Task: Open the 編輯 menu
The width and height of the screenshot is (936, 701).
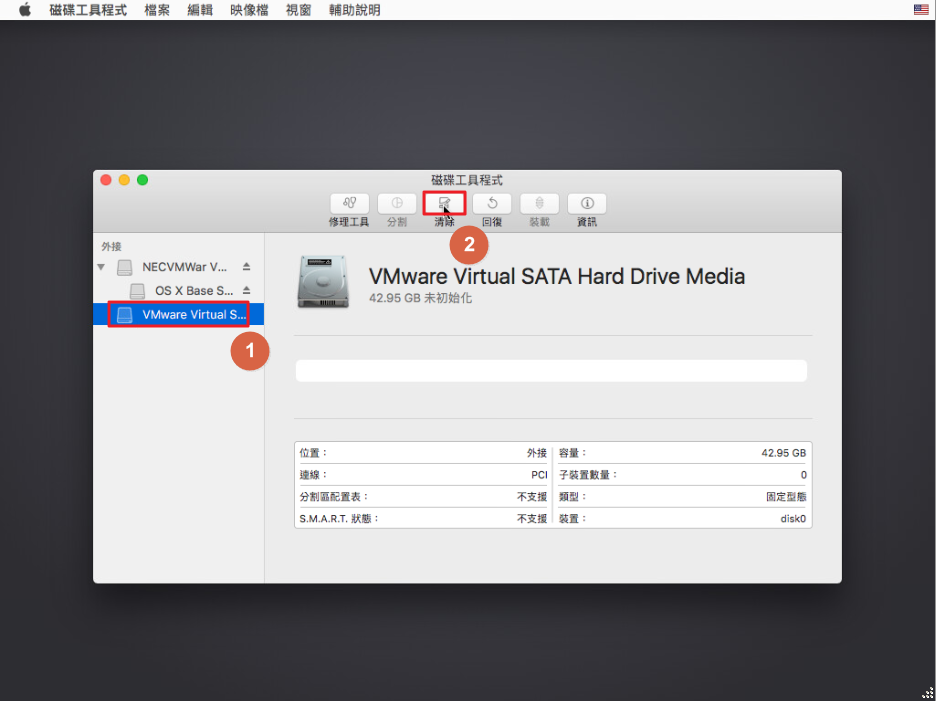Action: (x=200, y=10)
